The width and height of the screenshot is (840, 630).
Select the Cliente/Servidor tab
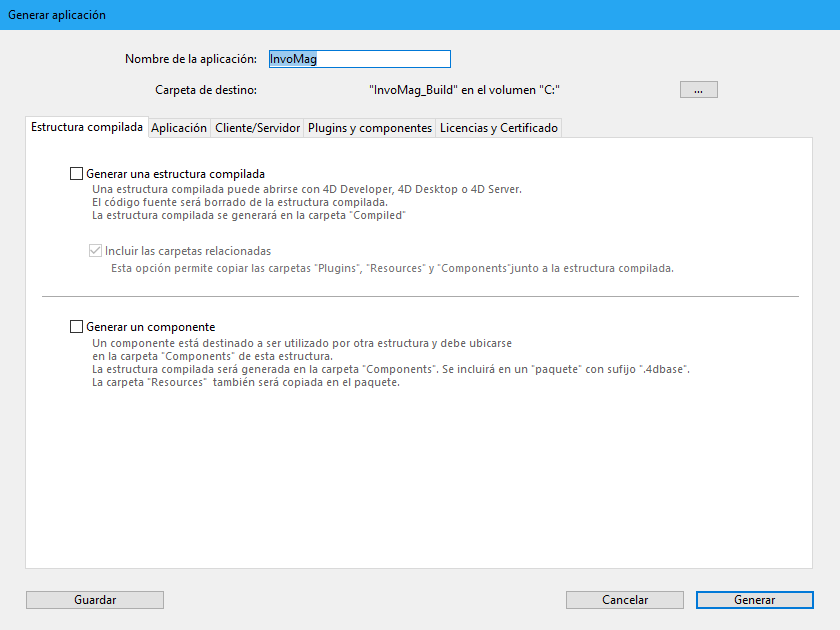[257, 128]
